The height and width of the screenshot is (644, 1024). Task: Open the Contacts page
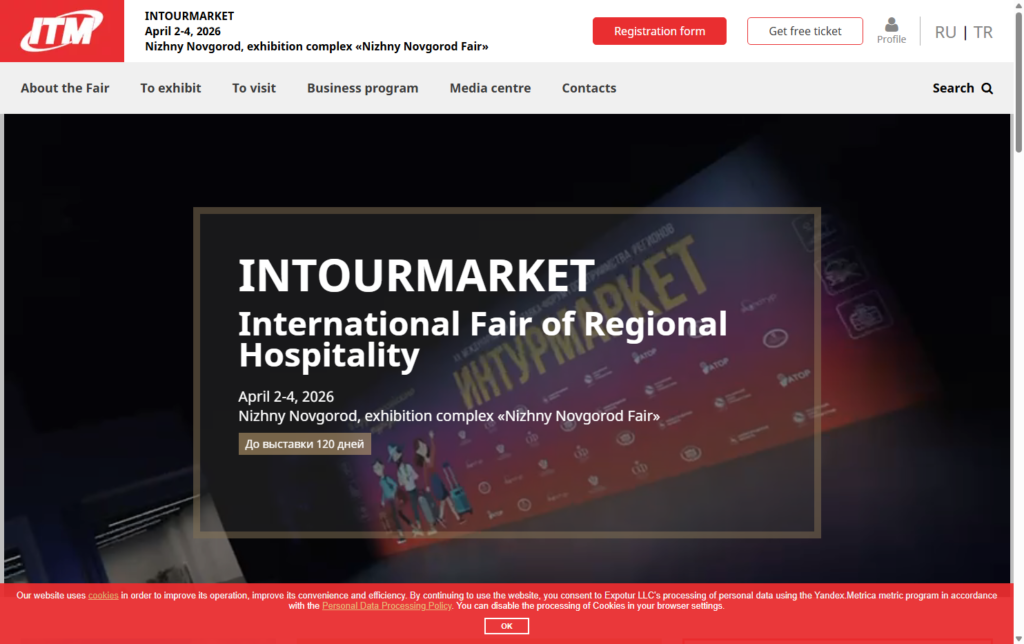(x=589, y=88)
